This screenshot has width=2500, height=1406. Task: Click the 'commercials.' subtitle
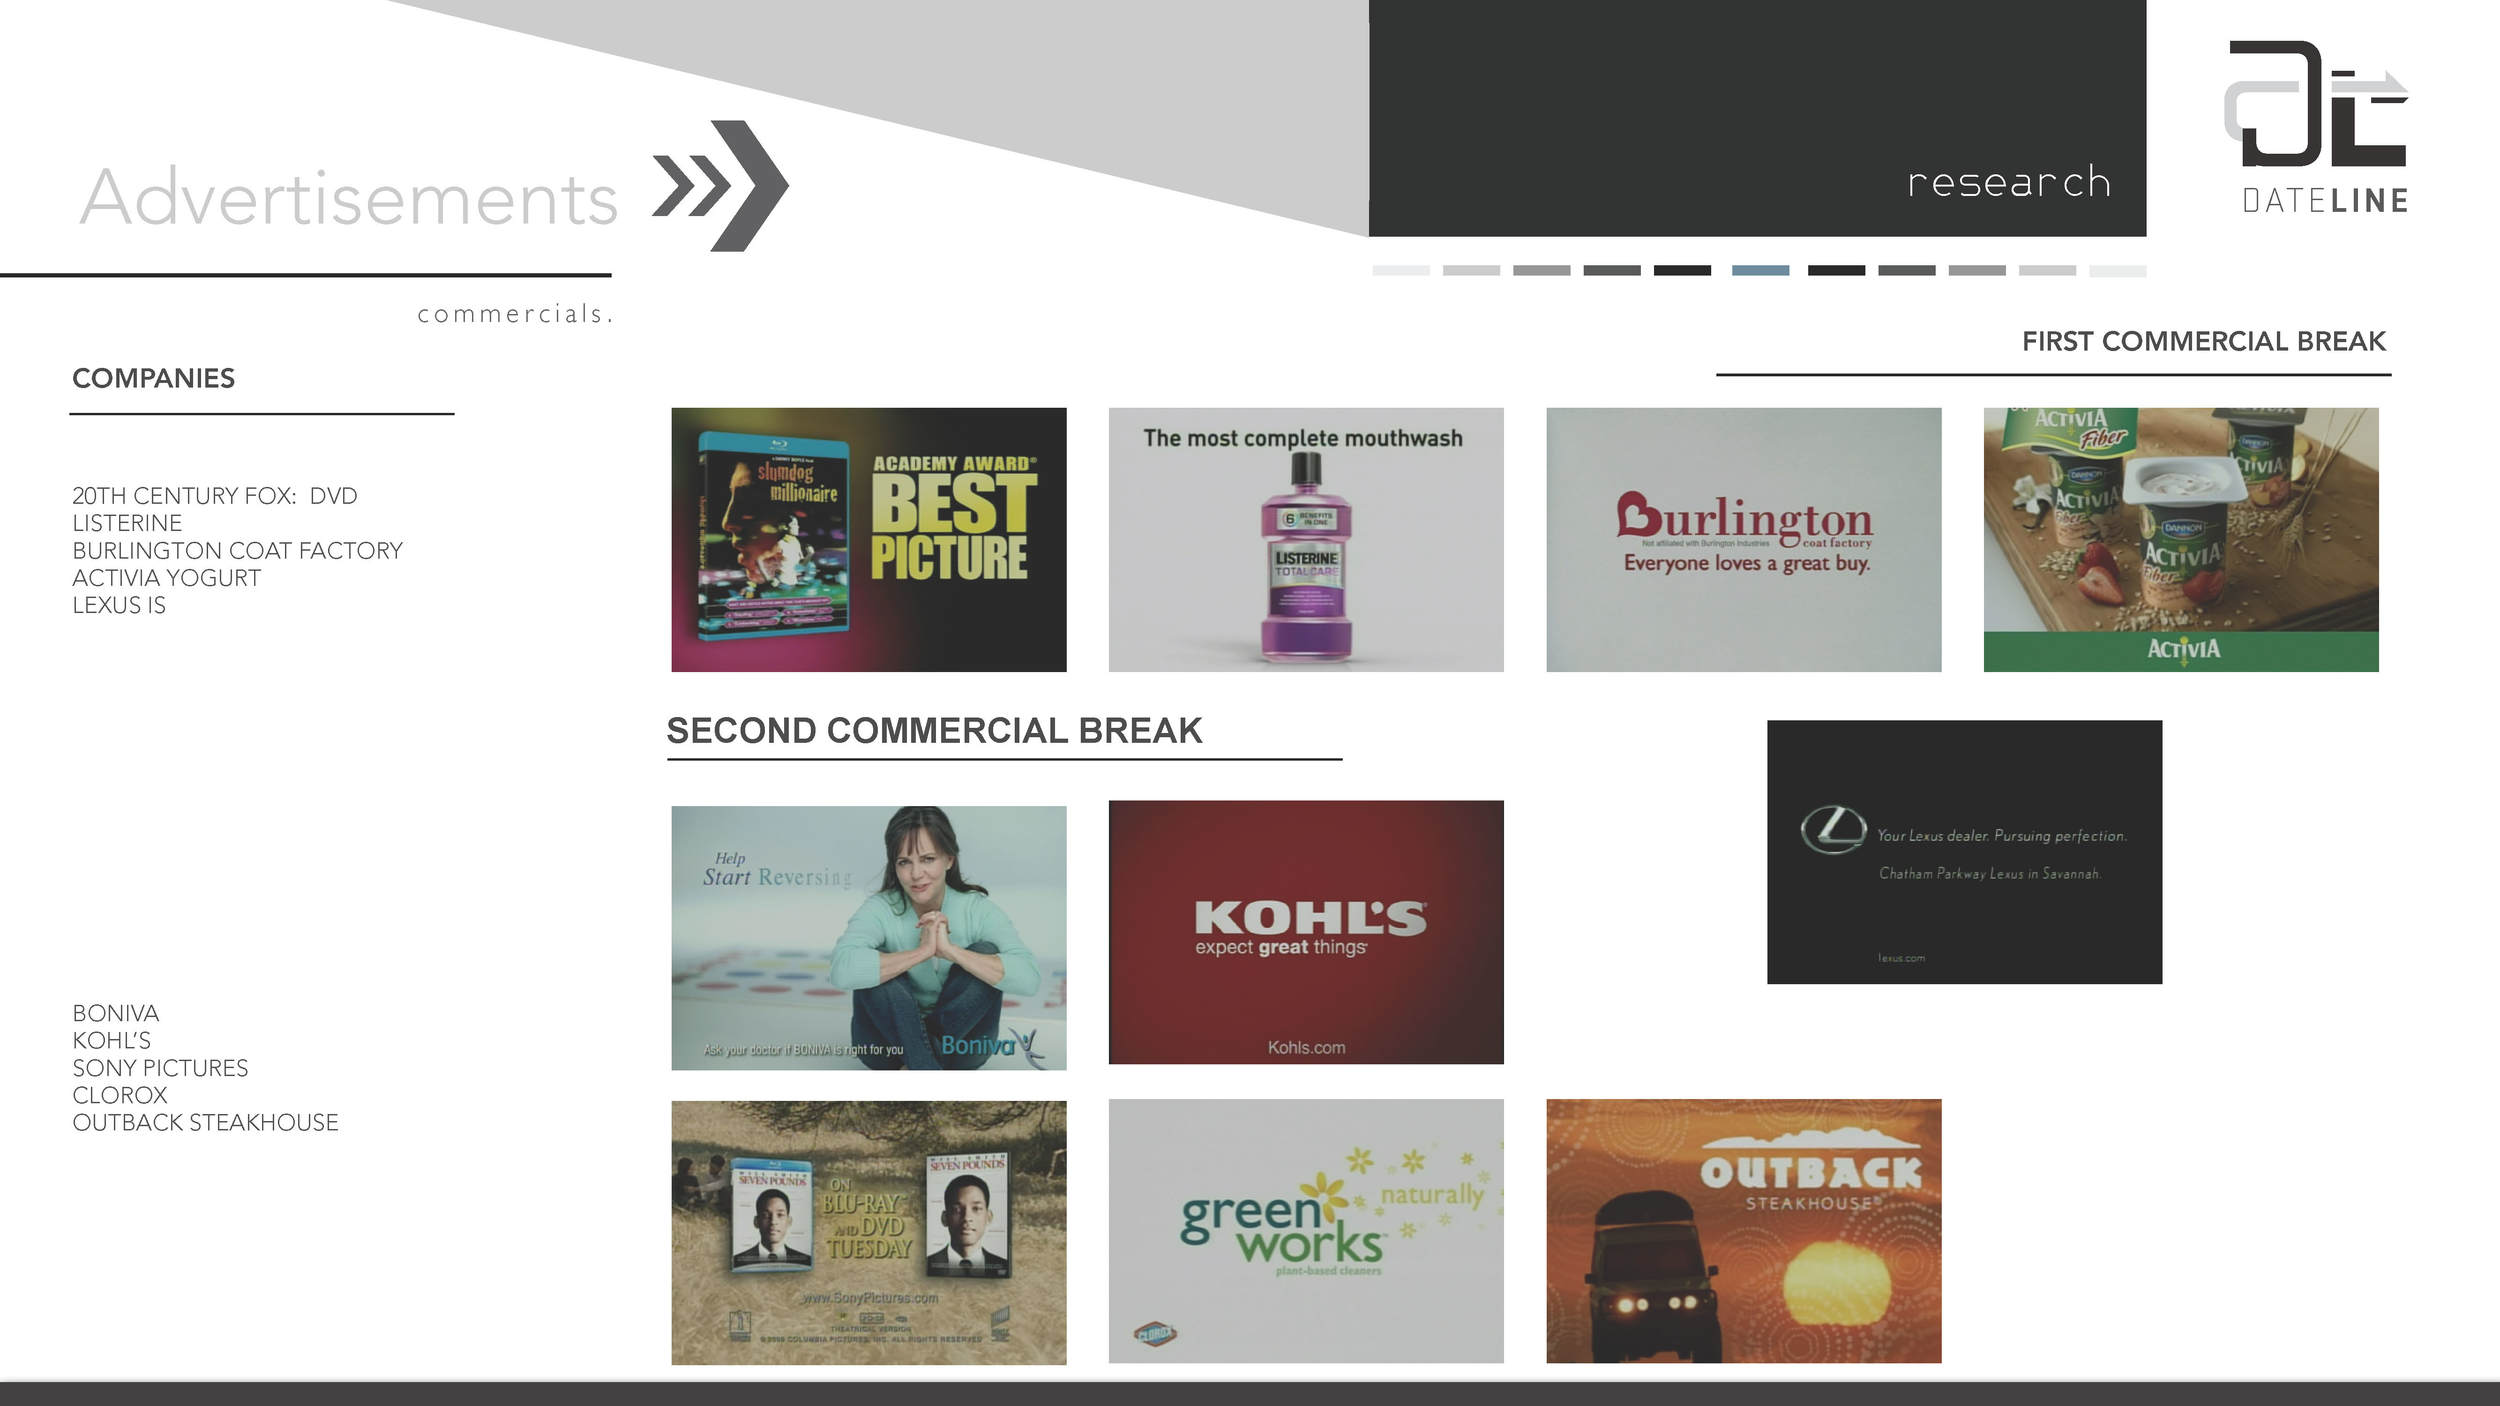(x=515, y=314)
